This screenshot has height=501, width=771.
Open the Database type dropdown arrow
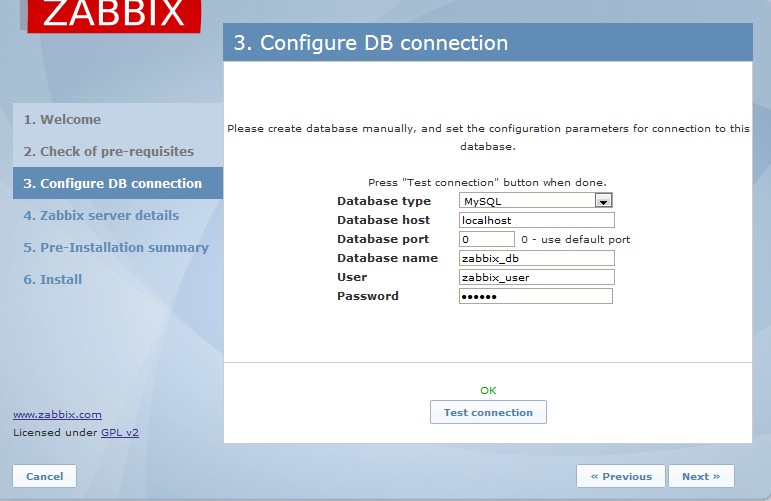603,201
